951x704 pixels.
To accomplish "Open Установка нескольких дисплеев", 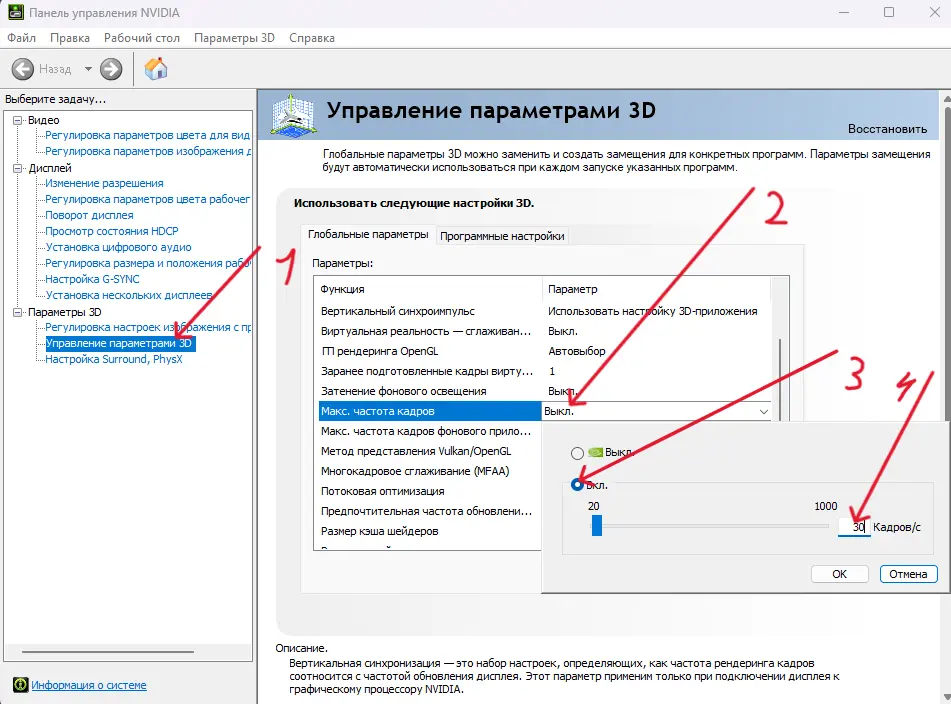I will (x=129, y=295).
